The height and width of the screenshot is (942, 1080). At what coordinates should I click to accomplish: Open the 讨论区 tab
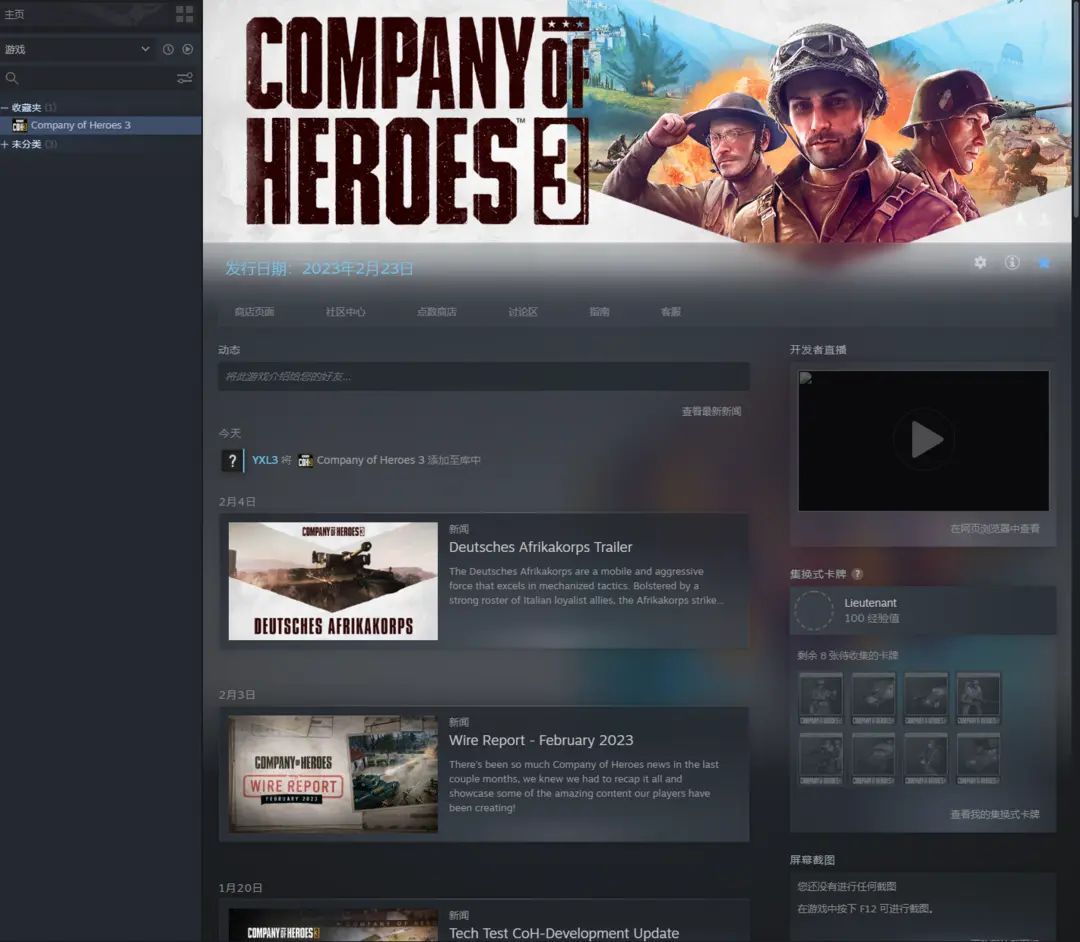click(523, 312)
